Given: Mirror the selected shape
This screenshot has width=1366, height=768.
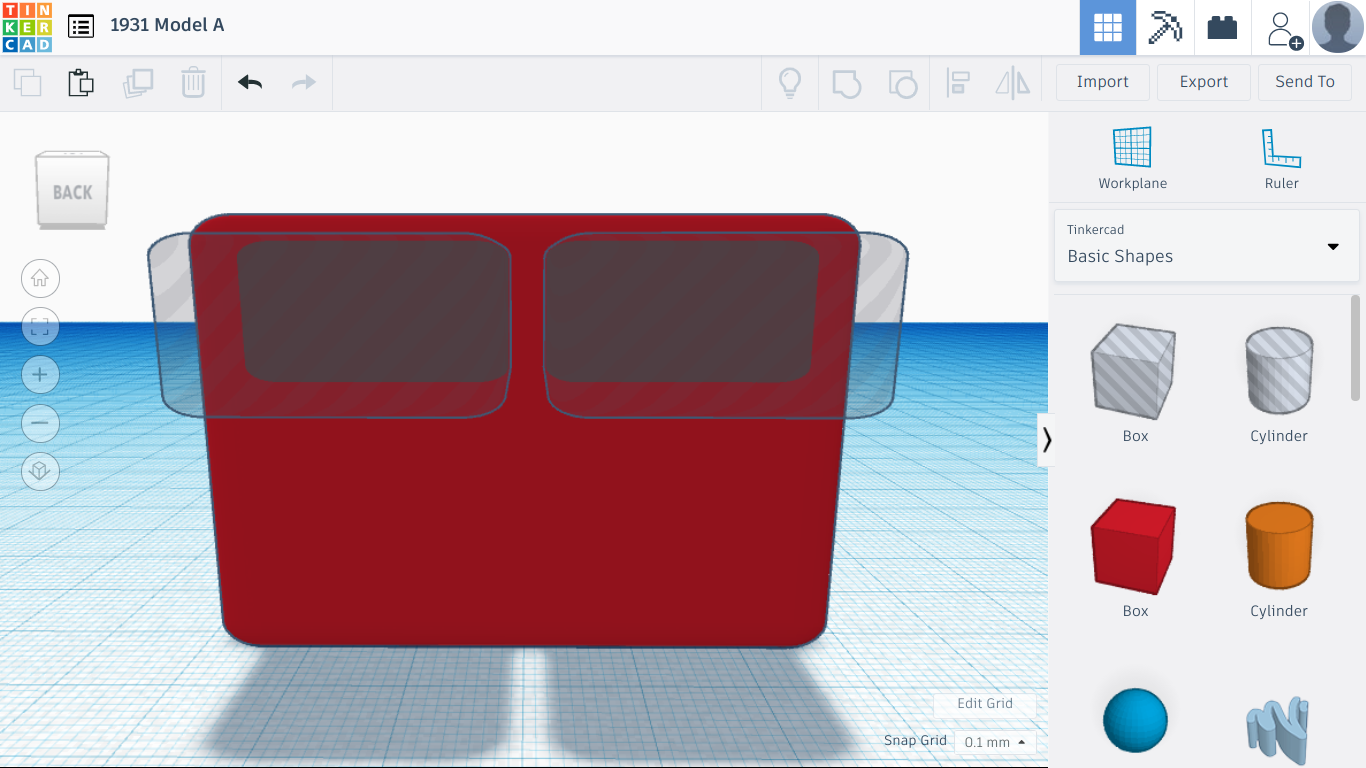Looking at the screenshot, I should tap(1012, 83).
